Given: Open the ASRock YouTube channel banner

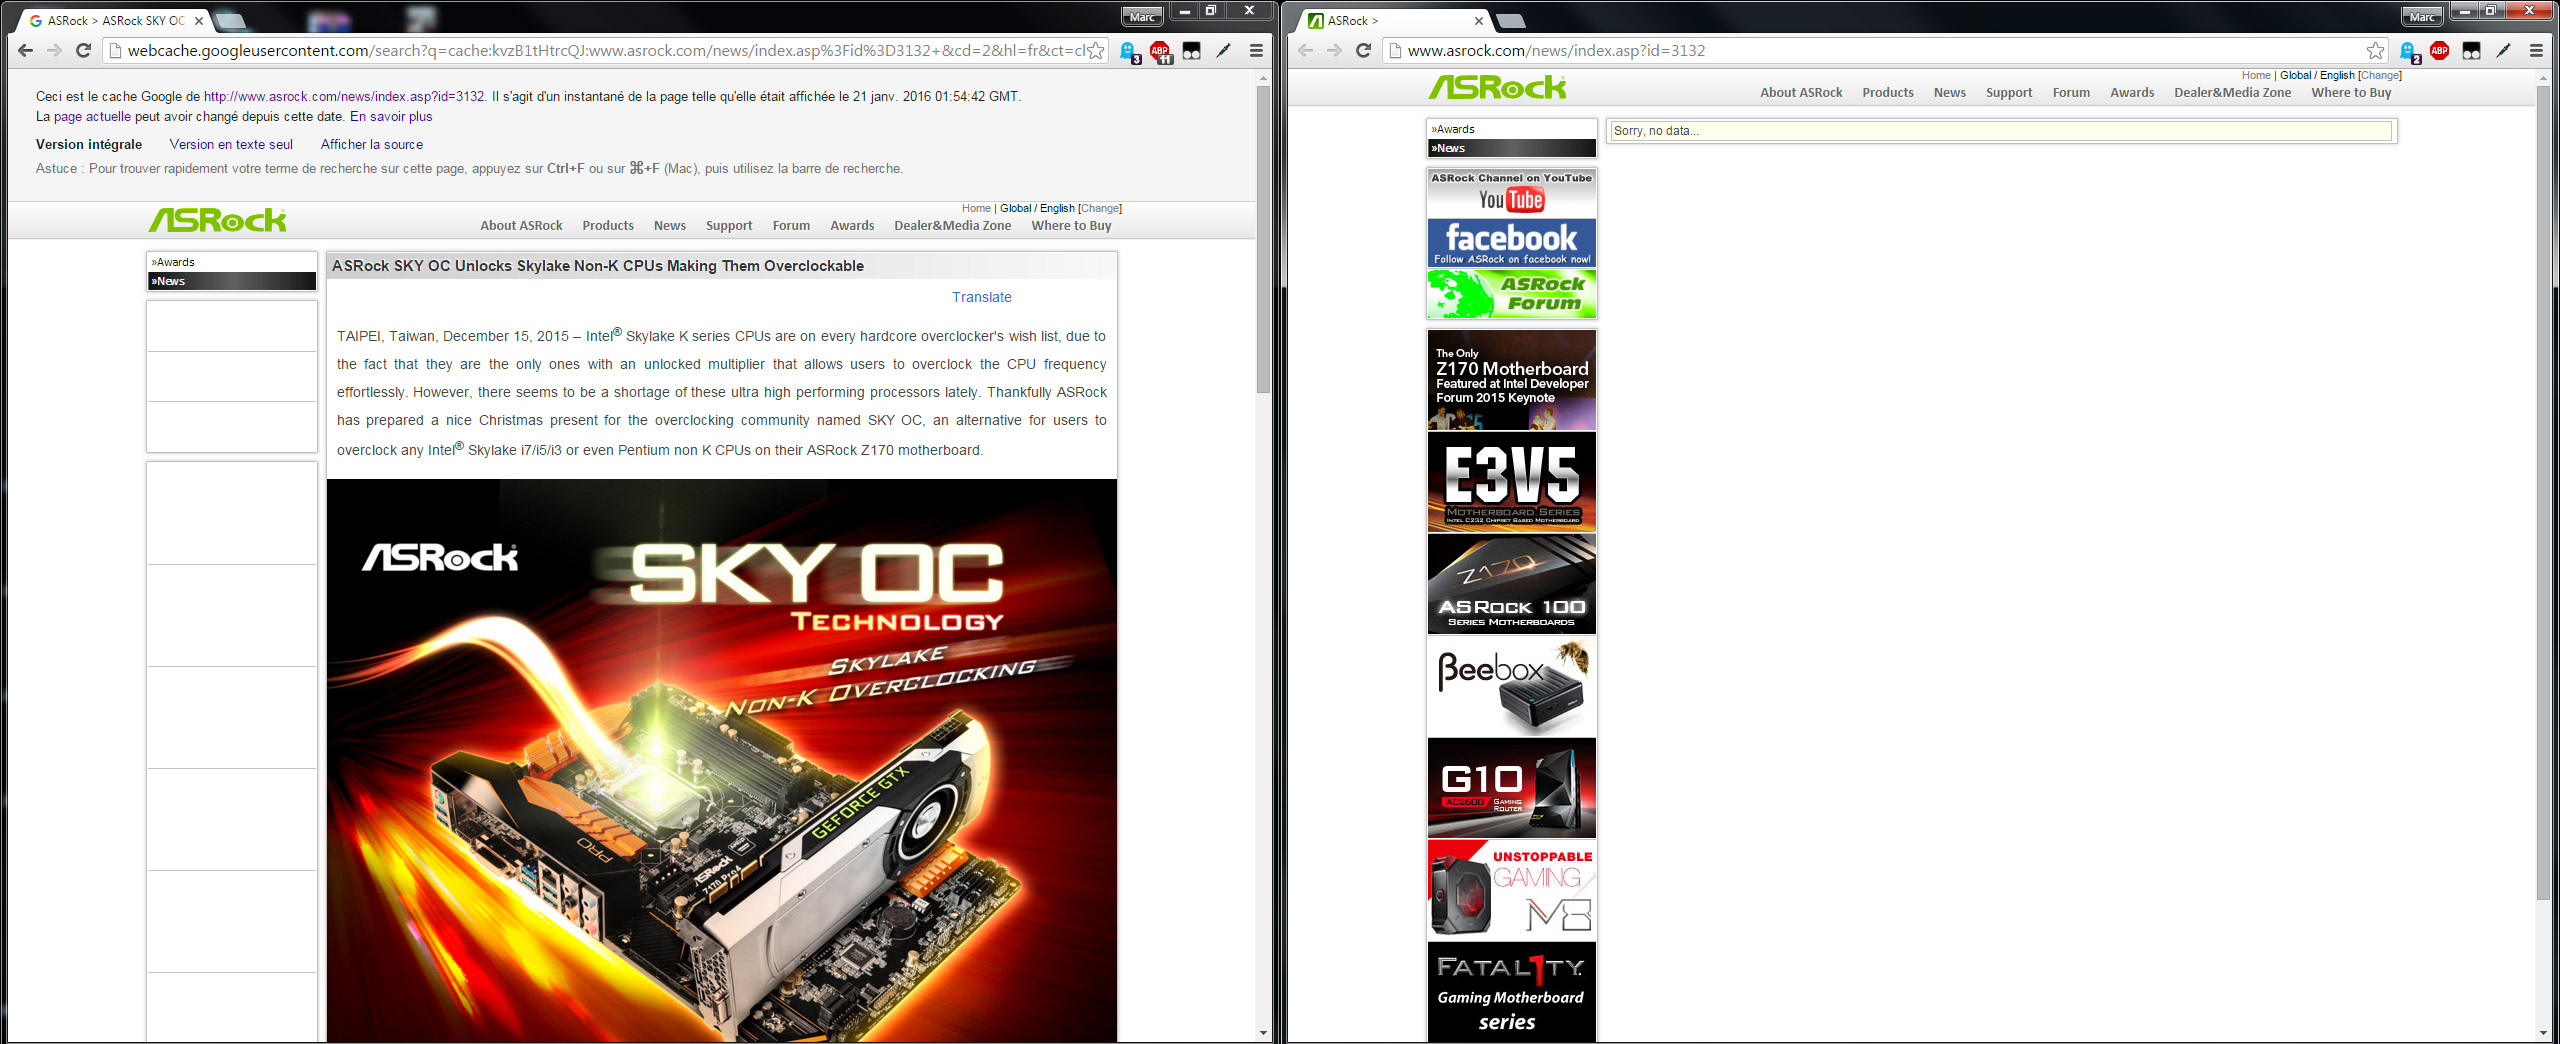Looking at the screenshot, I should point(1511,194).
